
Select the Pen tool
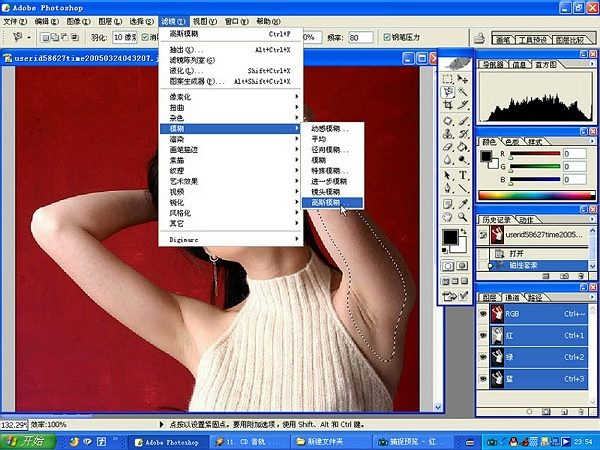[448, 188]
